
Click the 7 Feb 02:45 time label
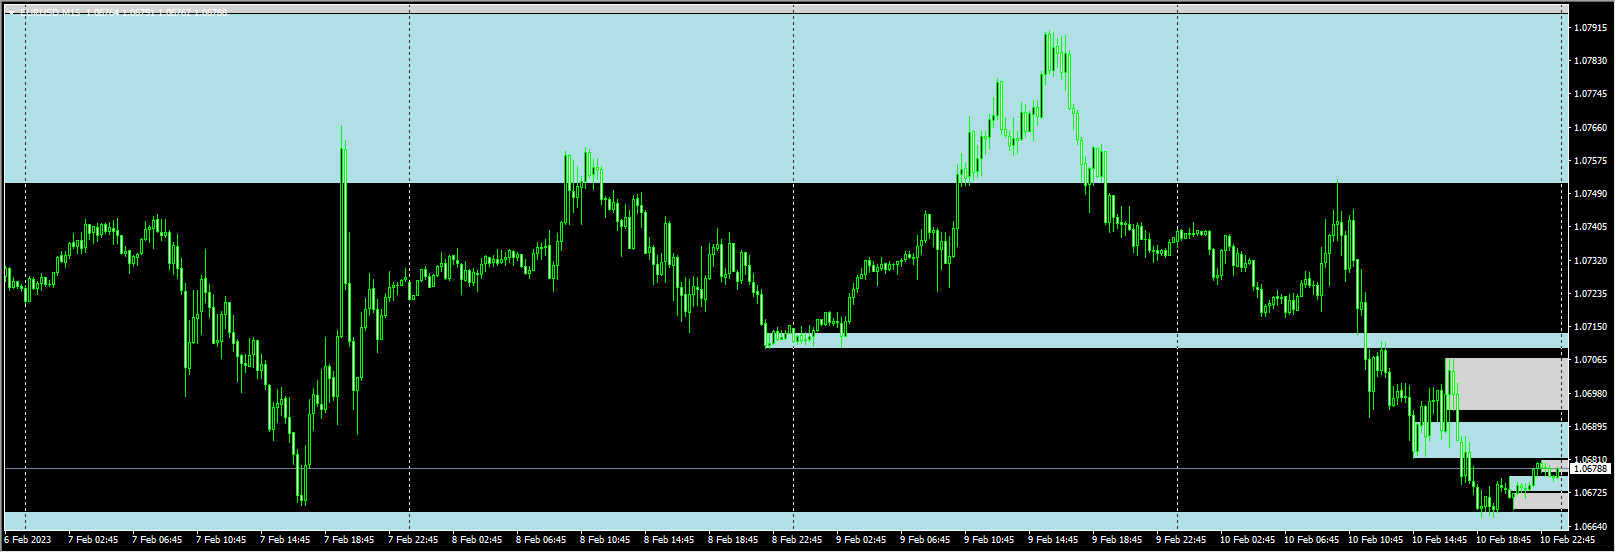93,540
